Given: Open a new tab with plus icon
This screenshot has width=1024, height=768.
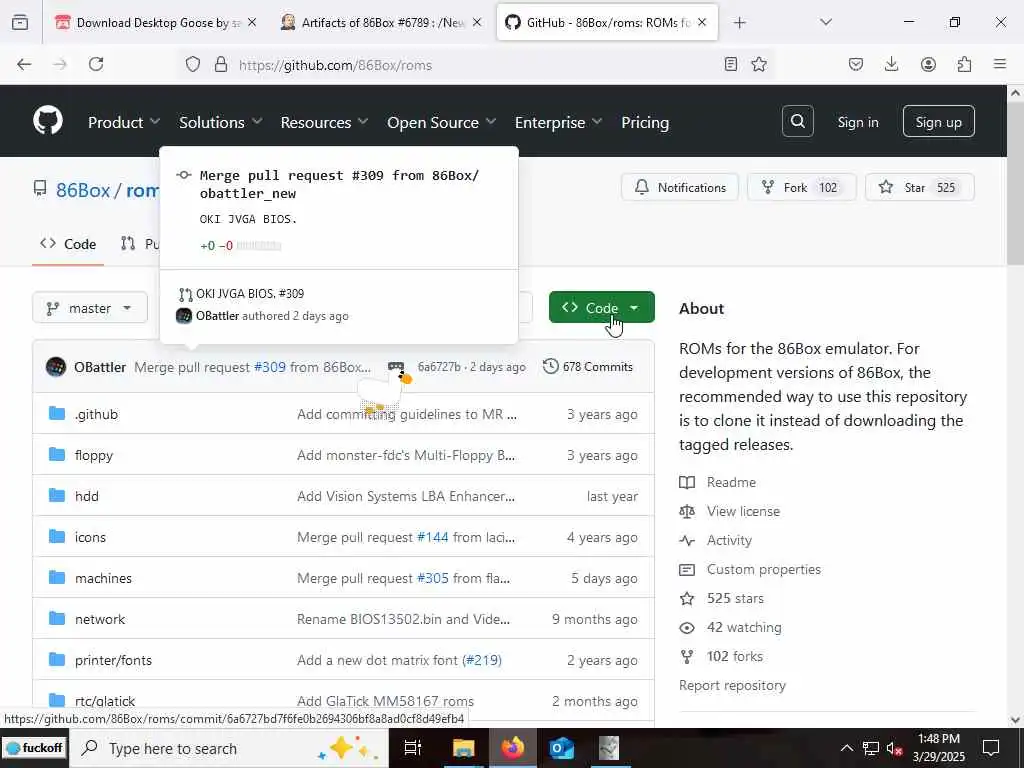Looking at the screenshot, I should 739,23.
